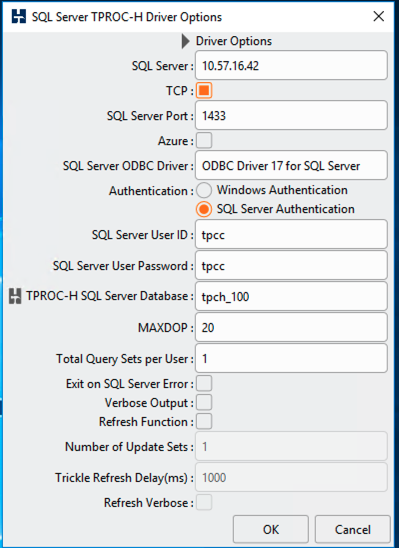399x548 pixels.
Task: Click the HammerDB icon in title bar
Action: (x=19, y=16)
